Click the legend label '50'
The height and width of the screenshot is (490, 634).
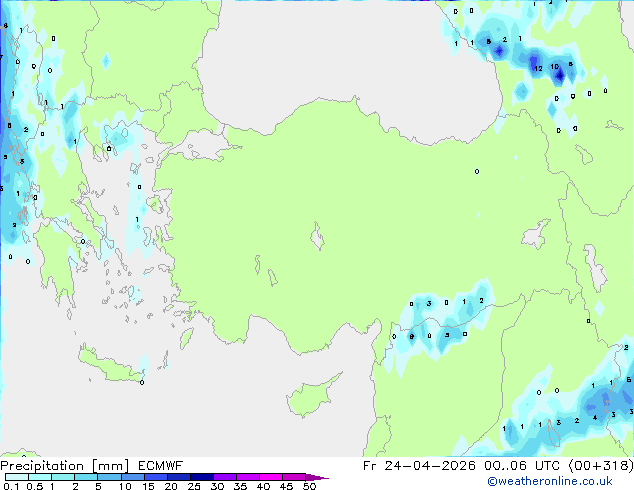point(309,486)
